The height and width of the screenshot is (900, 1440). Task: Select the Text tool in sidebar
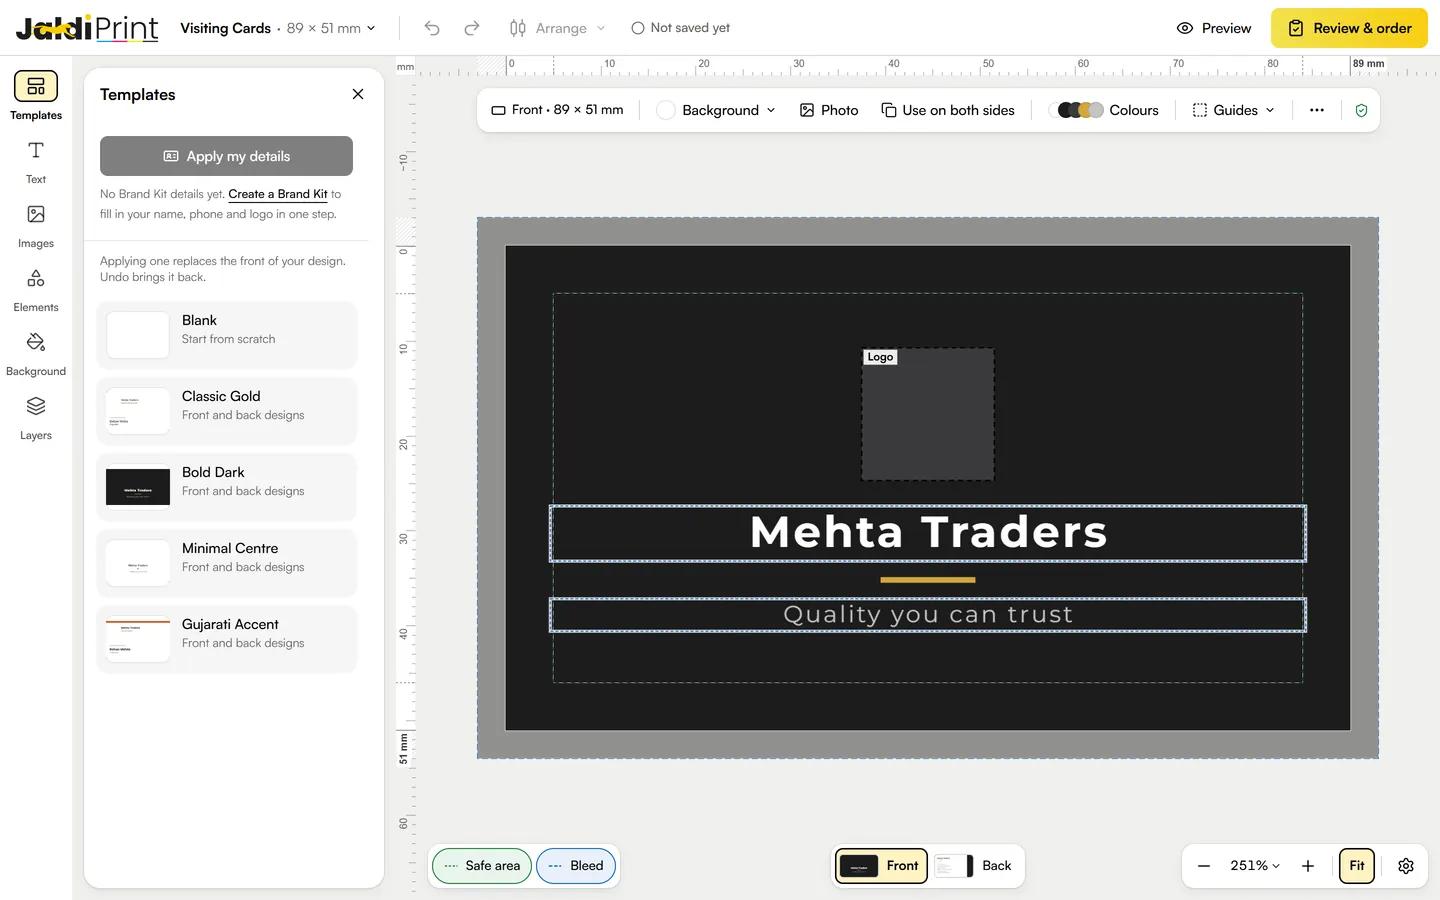click(x=36, y=162)
